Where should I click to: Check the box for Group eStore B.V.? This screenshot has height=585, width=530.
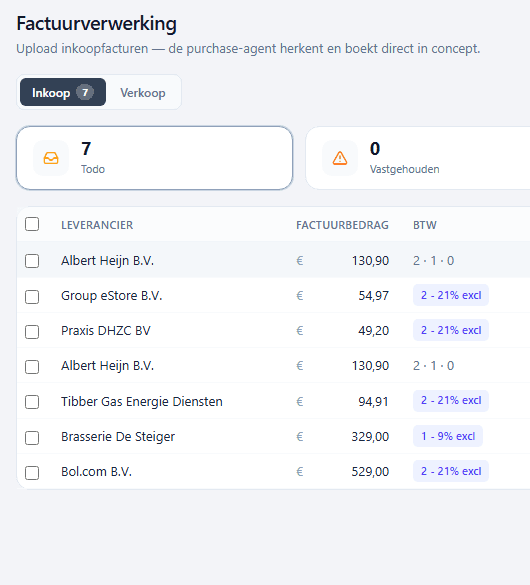click(32, 297)
